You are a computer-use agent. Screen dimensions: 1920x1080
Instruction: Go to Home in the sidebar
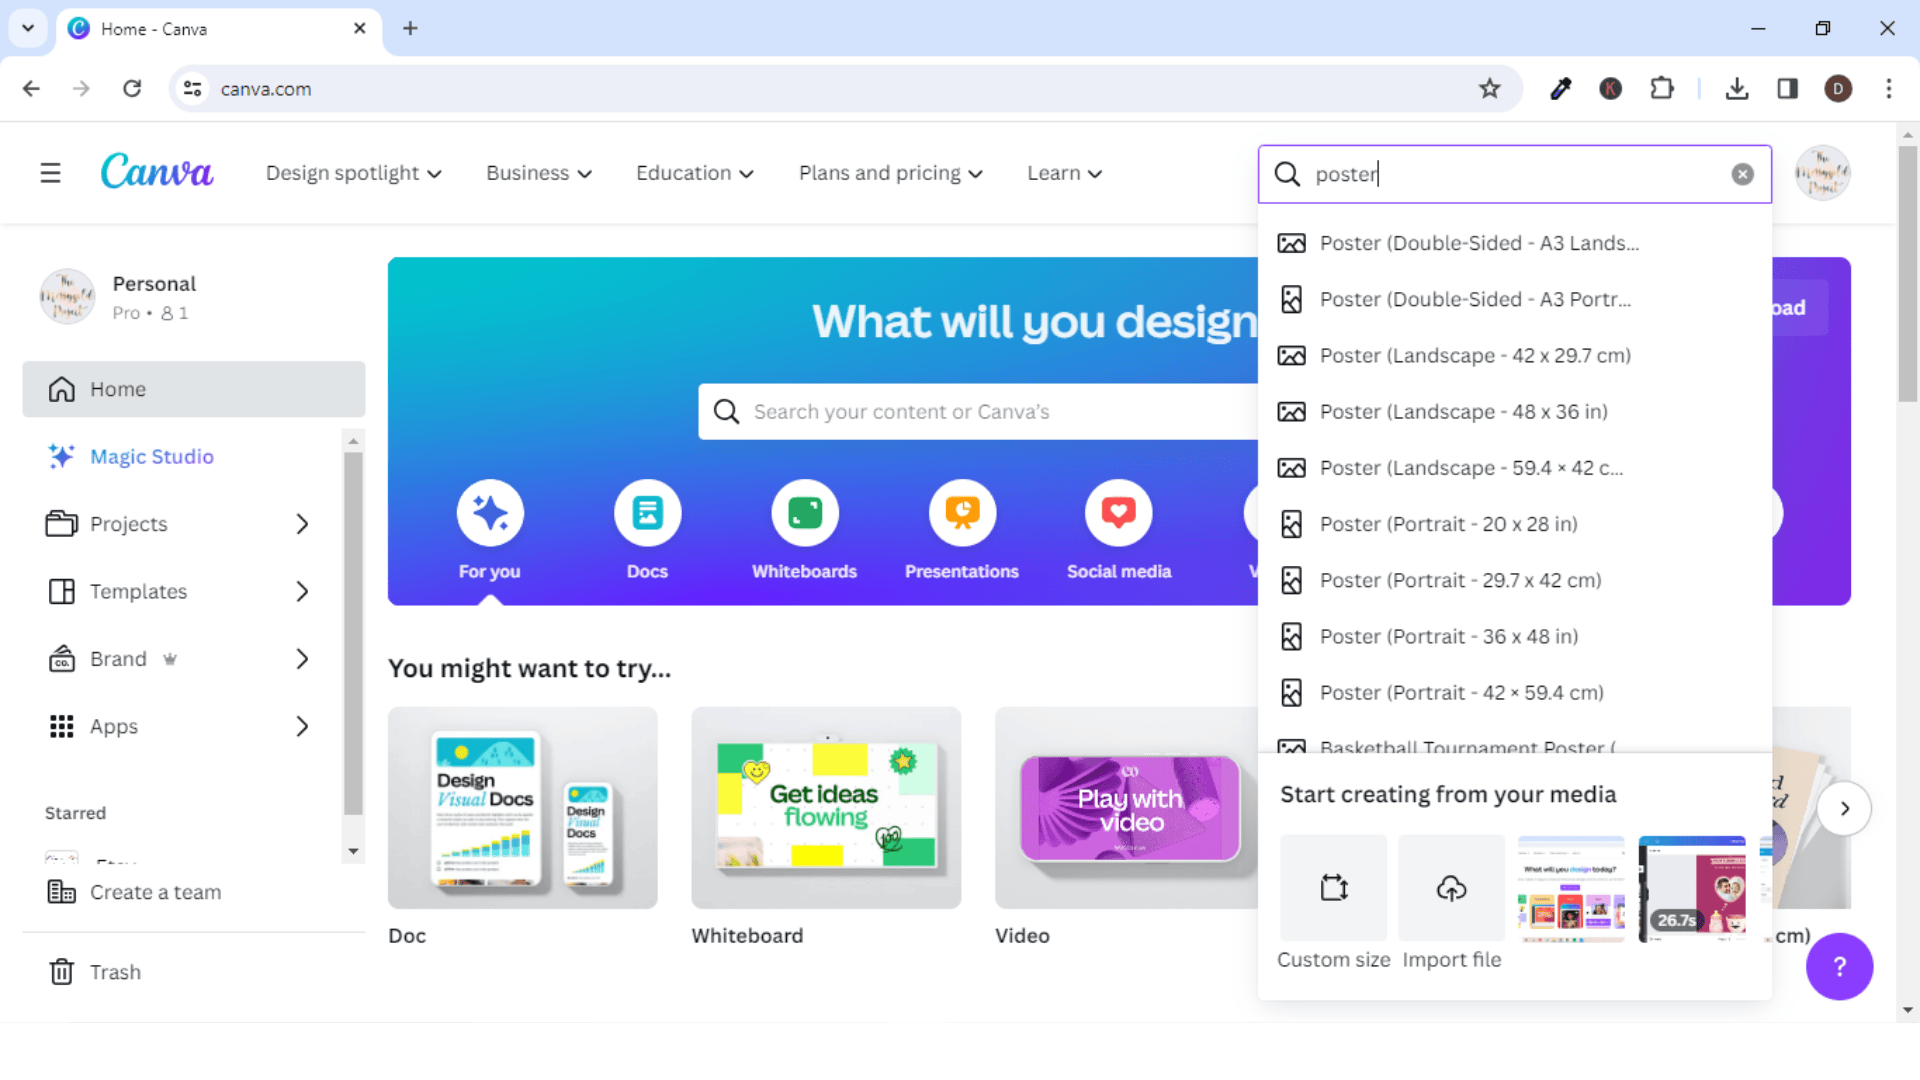194,389
